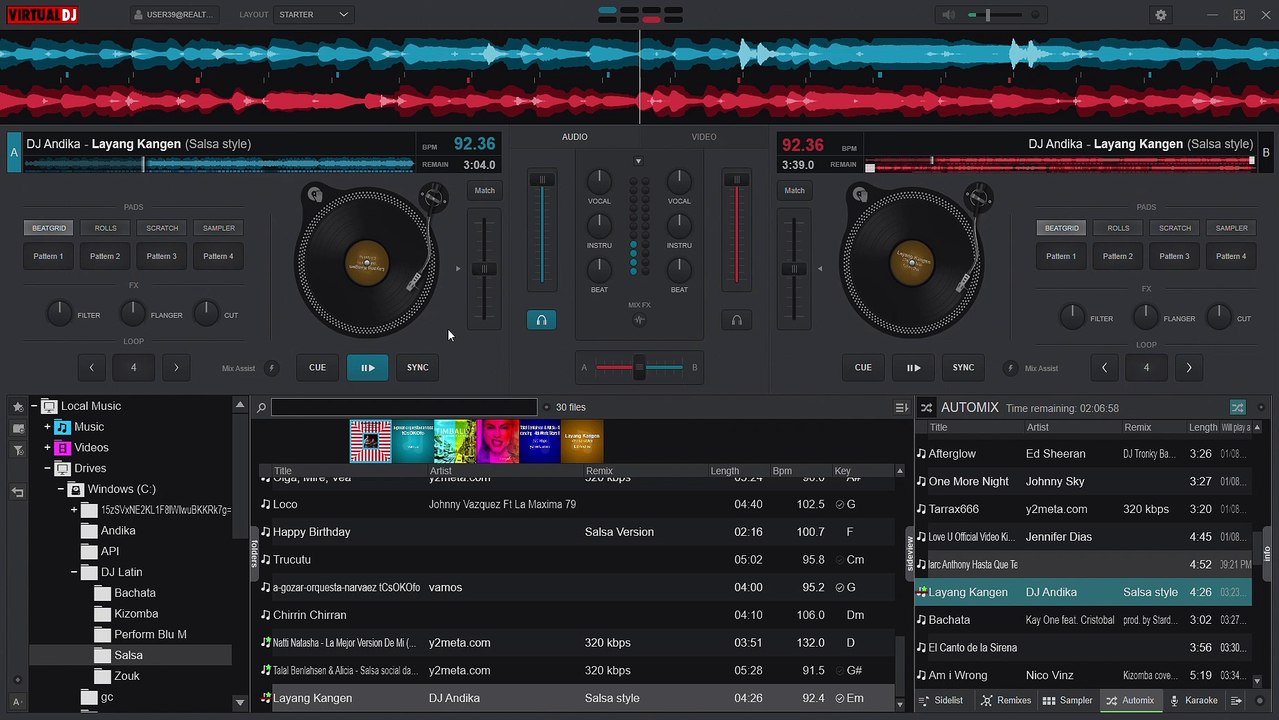Image resolution: width=1279 pixels, height=720 pixels.
Task: Click the Videos folder icon
Action: (62, 448)
